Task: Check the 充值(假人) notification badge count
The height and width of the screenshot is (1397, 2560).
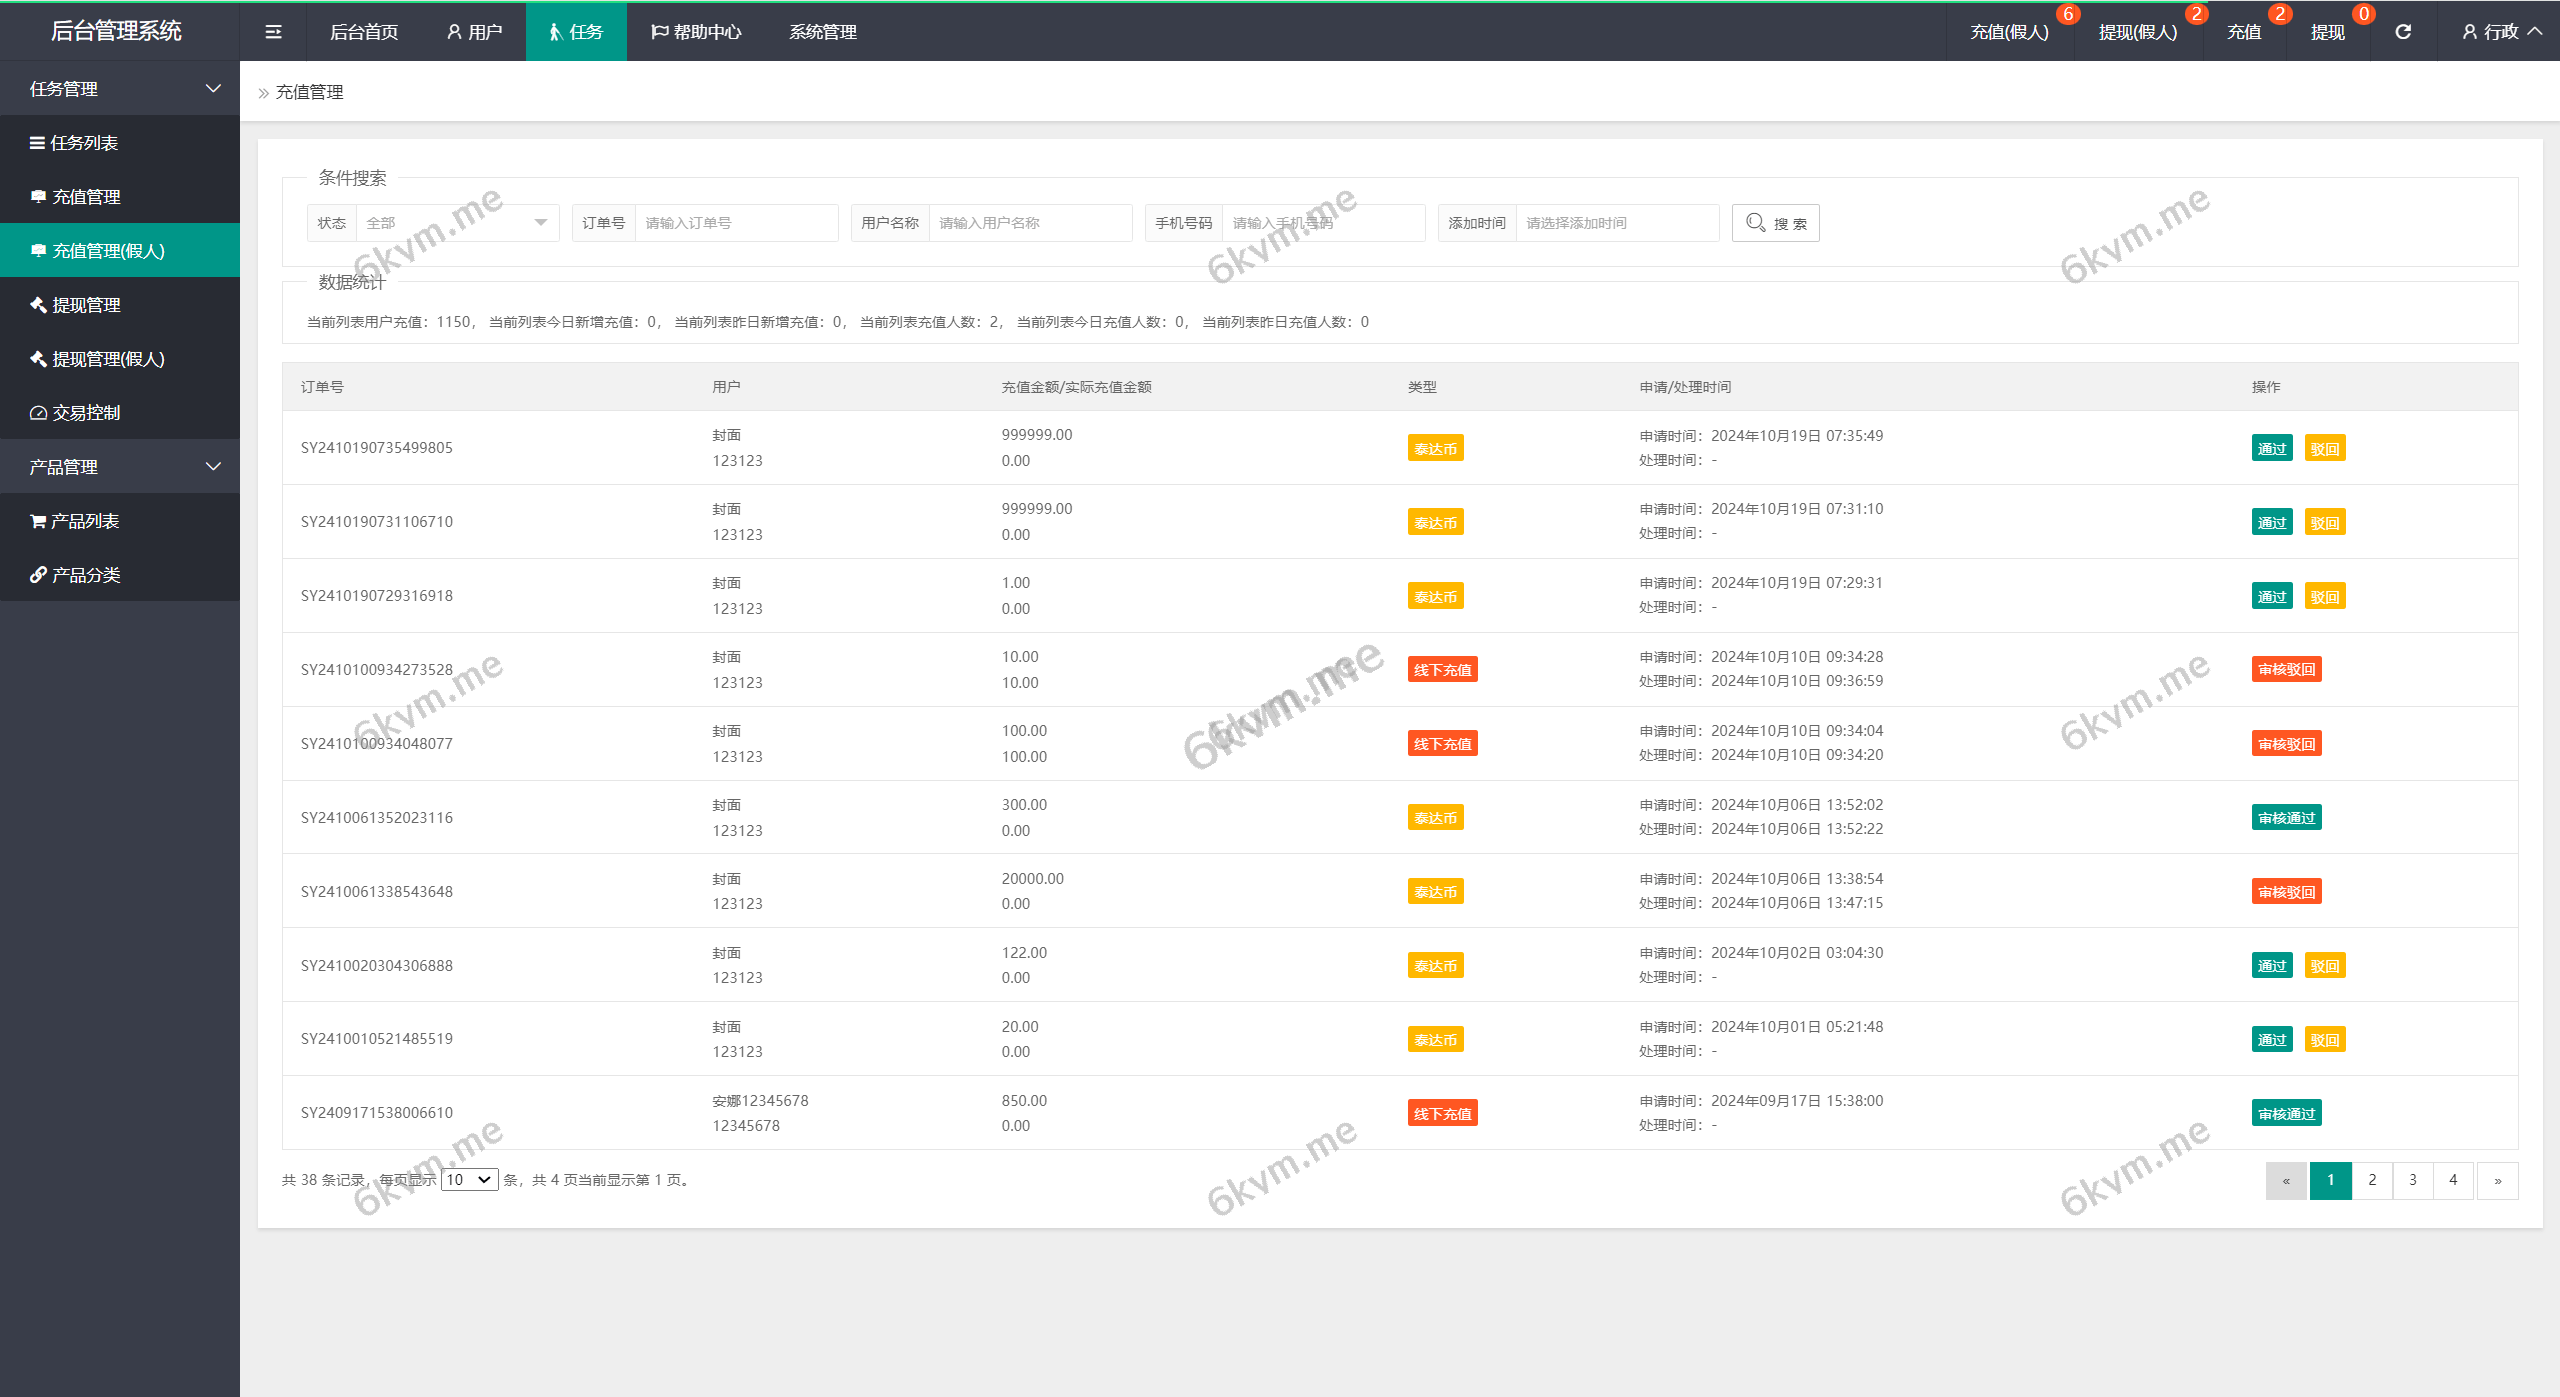Action: click(2070, 14)
